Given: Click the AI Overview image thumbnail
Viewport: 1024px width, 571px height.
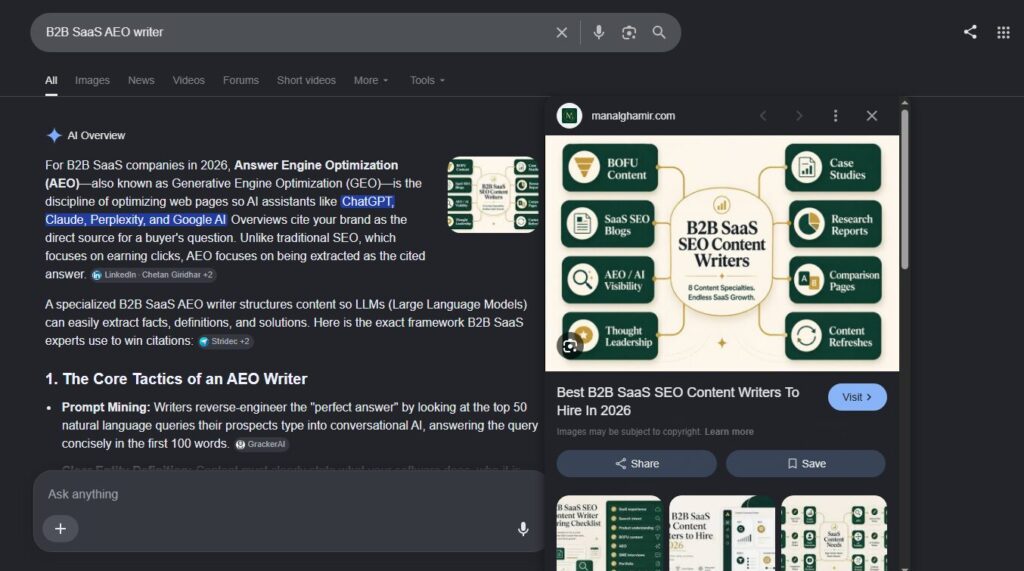Looking at the screenshot, I should (493, 194).
